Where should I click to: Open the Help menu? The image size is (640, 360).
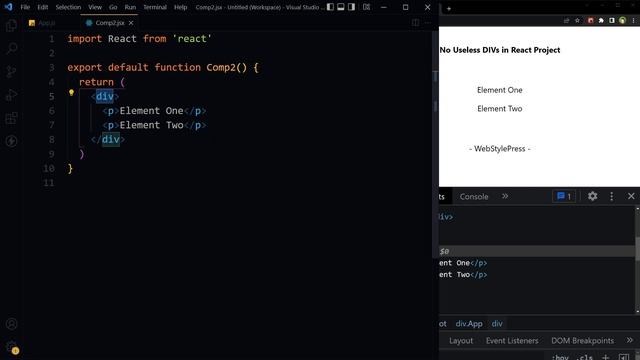click(x=180, y=7)
